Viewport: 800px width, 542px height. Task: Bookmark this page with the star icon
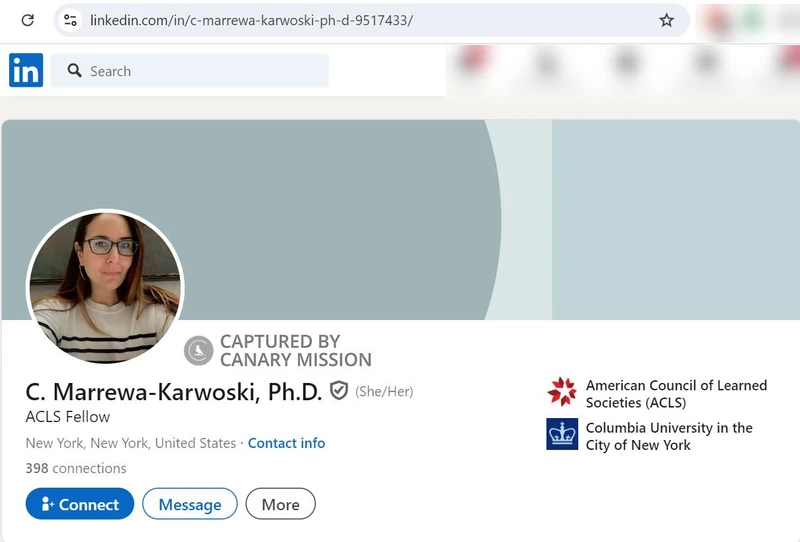click(666, 20)
